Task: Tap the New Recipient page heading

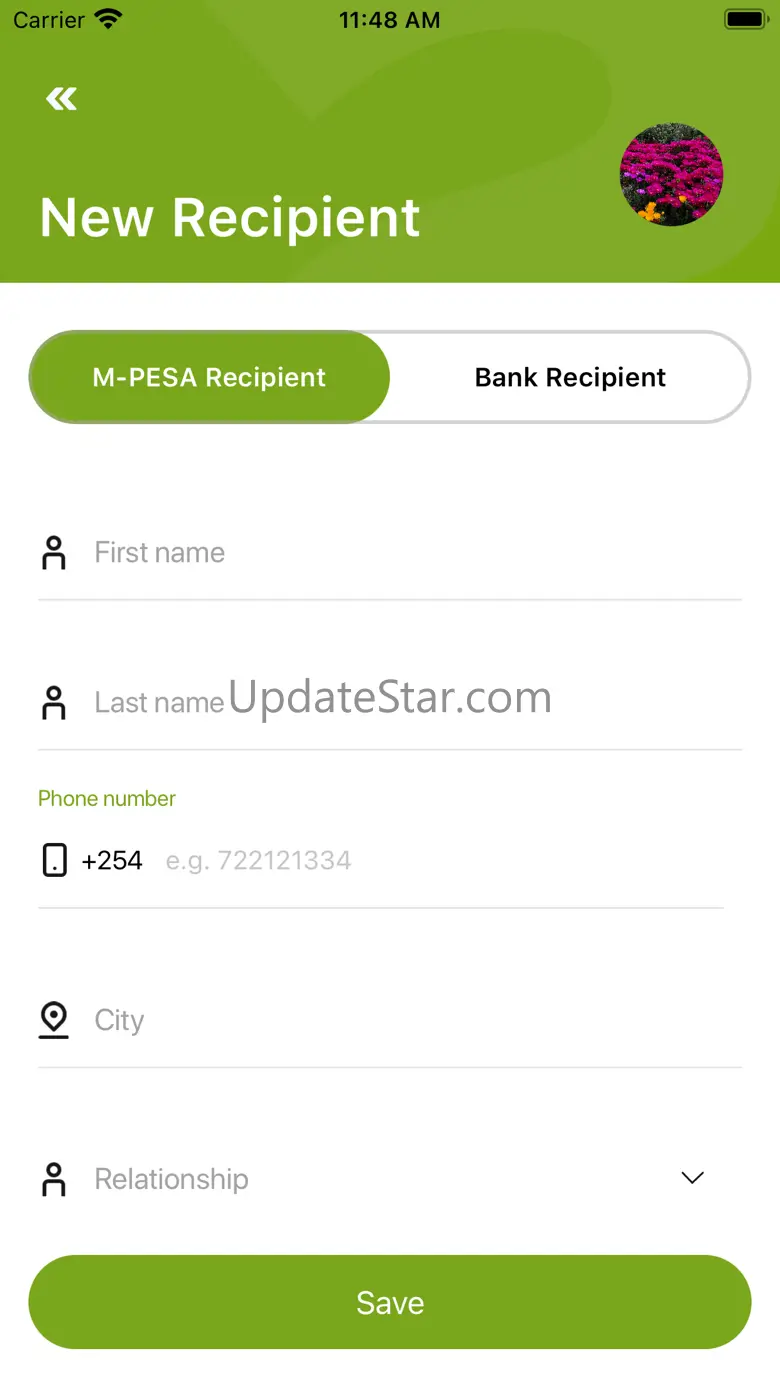Action: coord(230,217)
